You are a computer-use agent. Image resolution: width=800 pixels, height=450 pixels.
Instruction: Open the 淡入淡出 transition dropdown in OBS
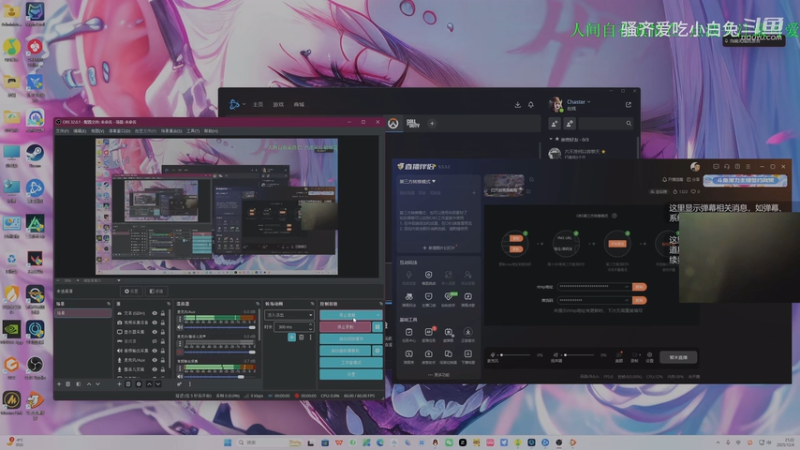[x=289, y=315]
